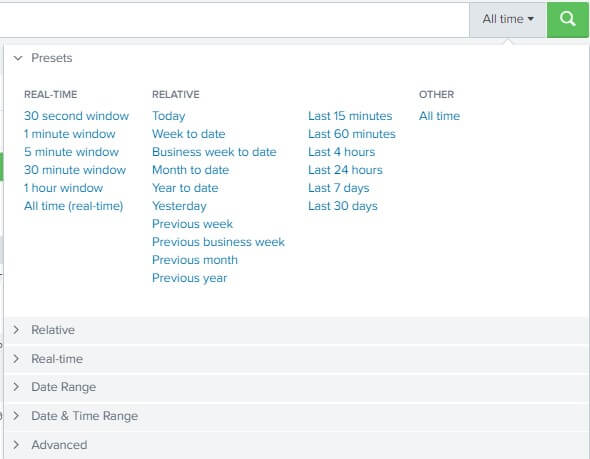590x459 pixels.
Task: Expand the Relative section
Action: pyautogui.click(x=297, y=330)
